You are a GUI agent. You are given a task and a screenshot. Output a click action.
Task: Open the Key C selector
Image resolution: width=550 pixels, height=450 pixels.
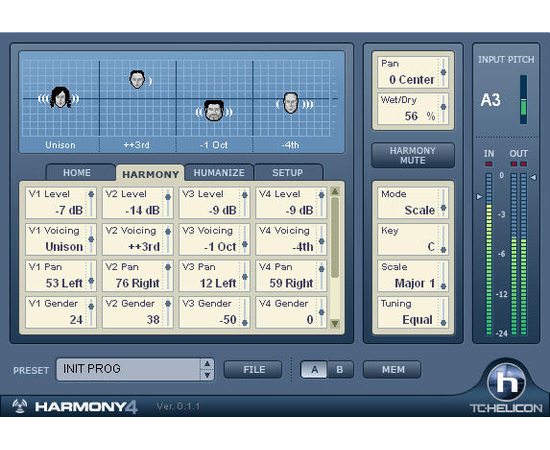(x=413, y=240)
